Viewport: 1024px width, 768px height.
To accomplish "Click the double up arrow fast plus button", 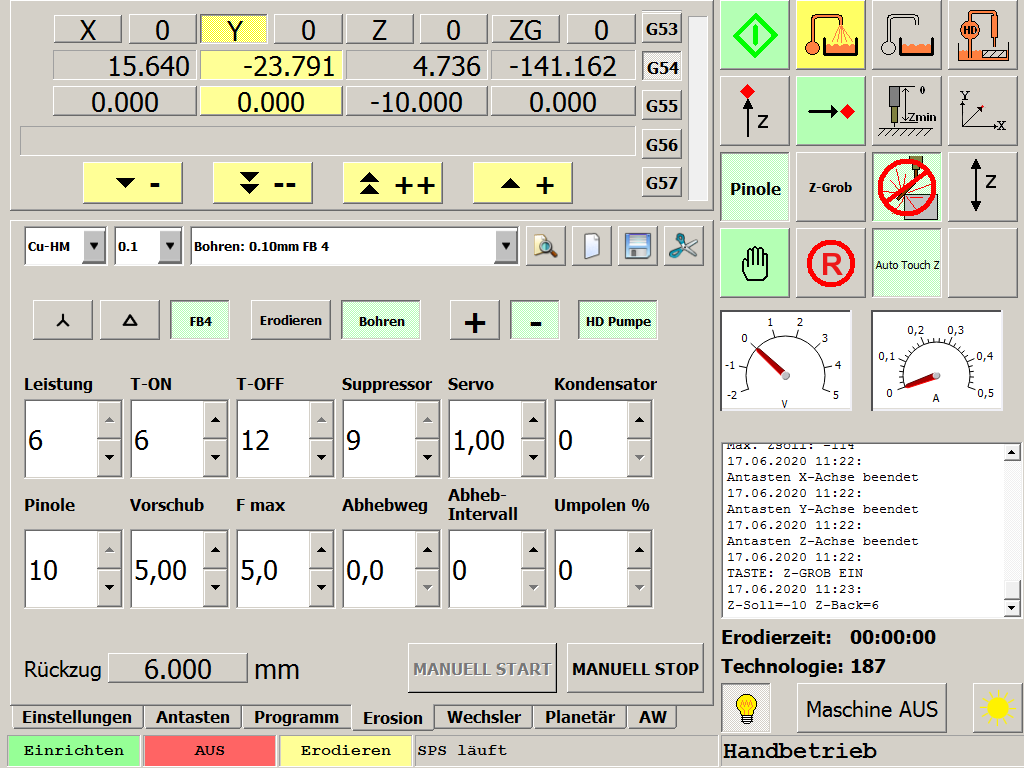I will pos(392,184).
